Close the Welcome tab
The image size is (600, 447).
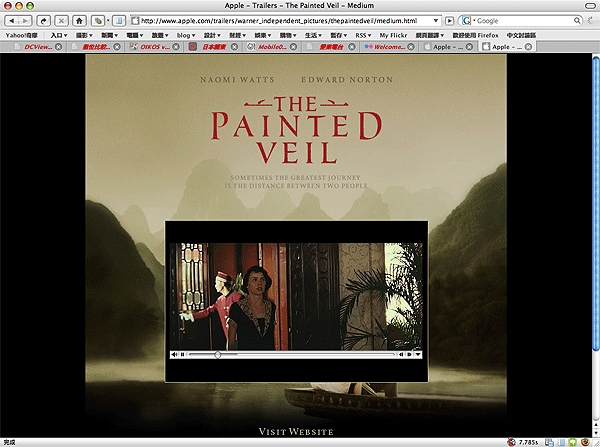[x=411, y=47]
